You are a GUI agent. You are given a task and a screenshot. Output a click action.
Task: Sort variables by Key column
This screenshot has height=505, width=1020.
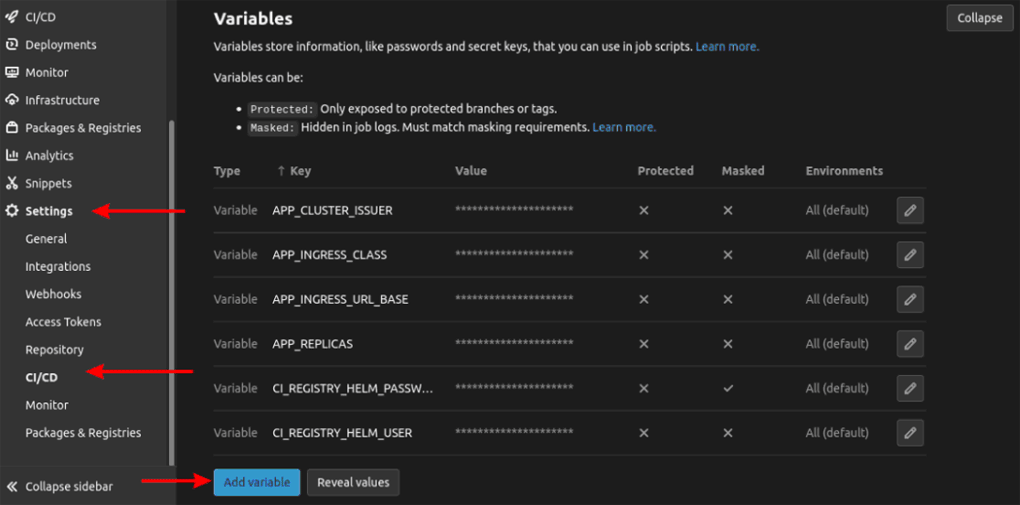[294, 171]
